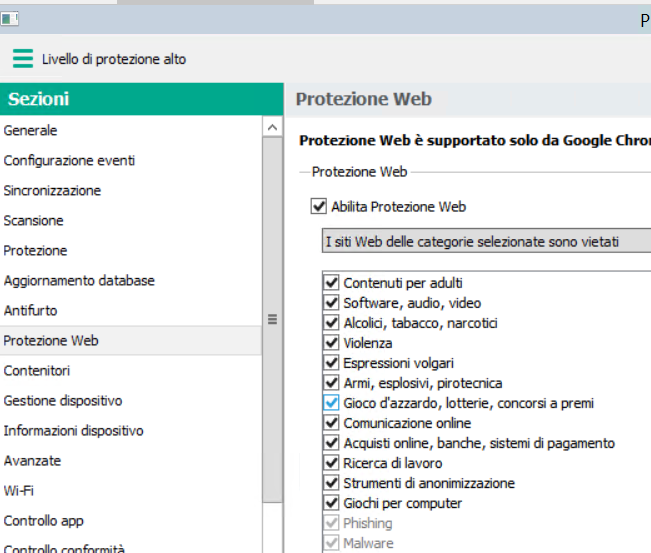Select Controllo app section
The width and height of the screenshot is (651, 553).
click(x=44, y=521)
